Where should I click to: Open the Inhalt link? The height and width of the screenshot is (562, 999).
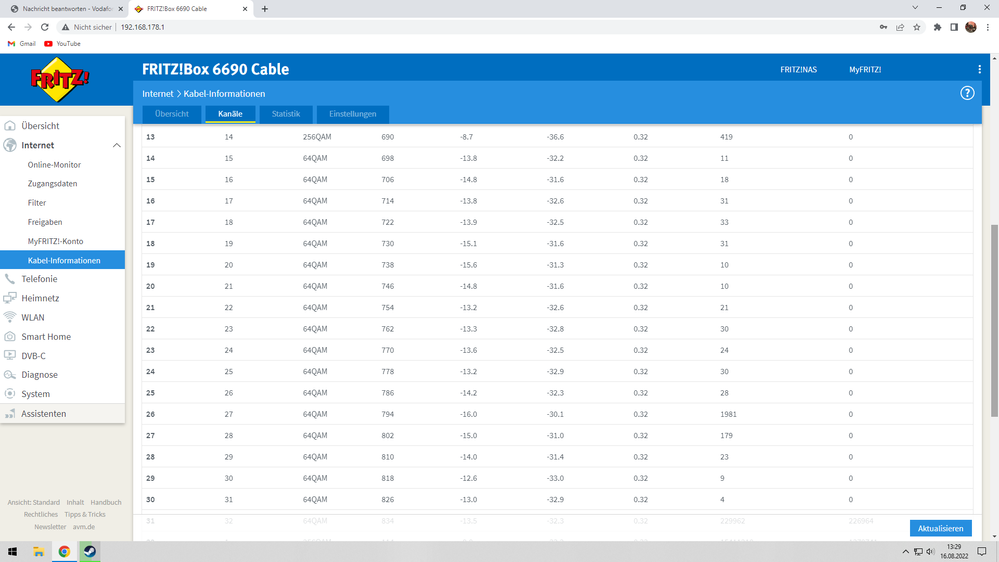(75, 502)
